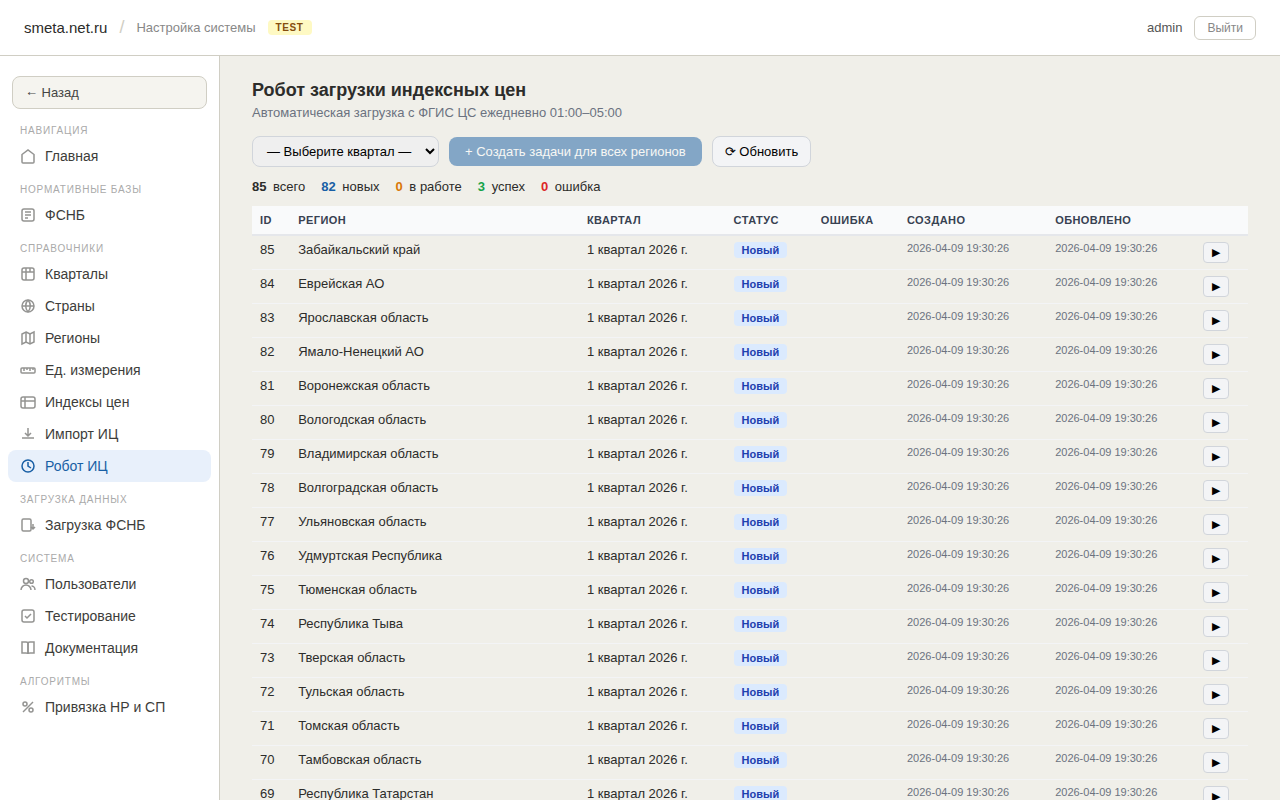
Task: Click the ruler icon for Ед. измерения
Action: (x=28, y=370)
